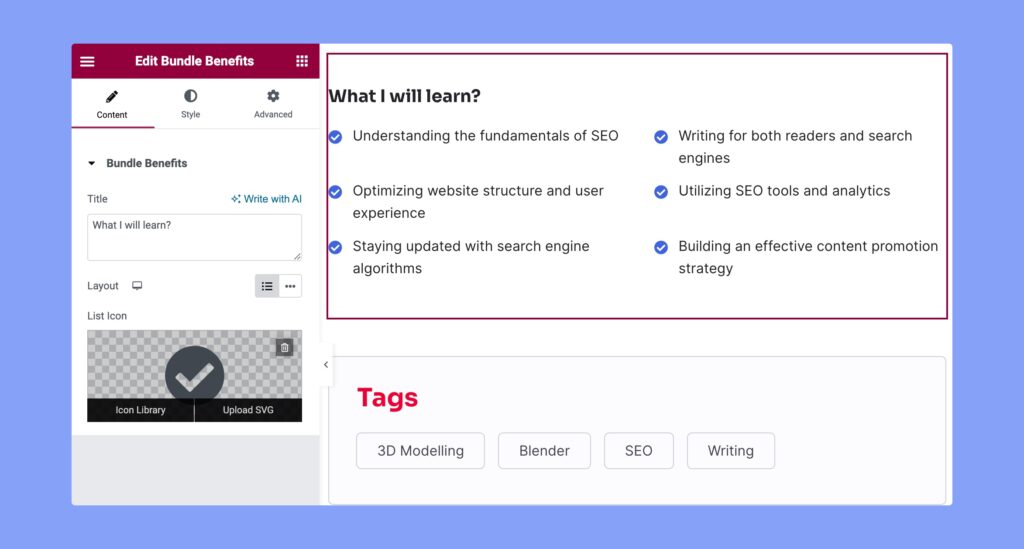Click the Edit Bundle Benefits panel title
1024x549 pixels.
pos(195,61)
